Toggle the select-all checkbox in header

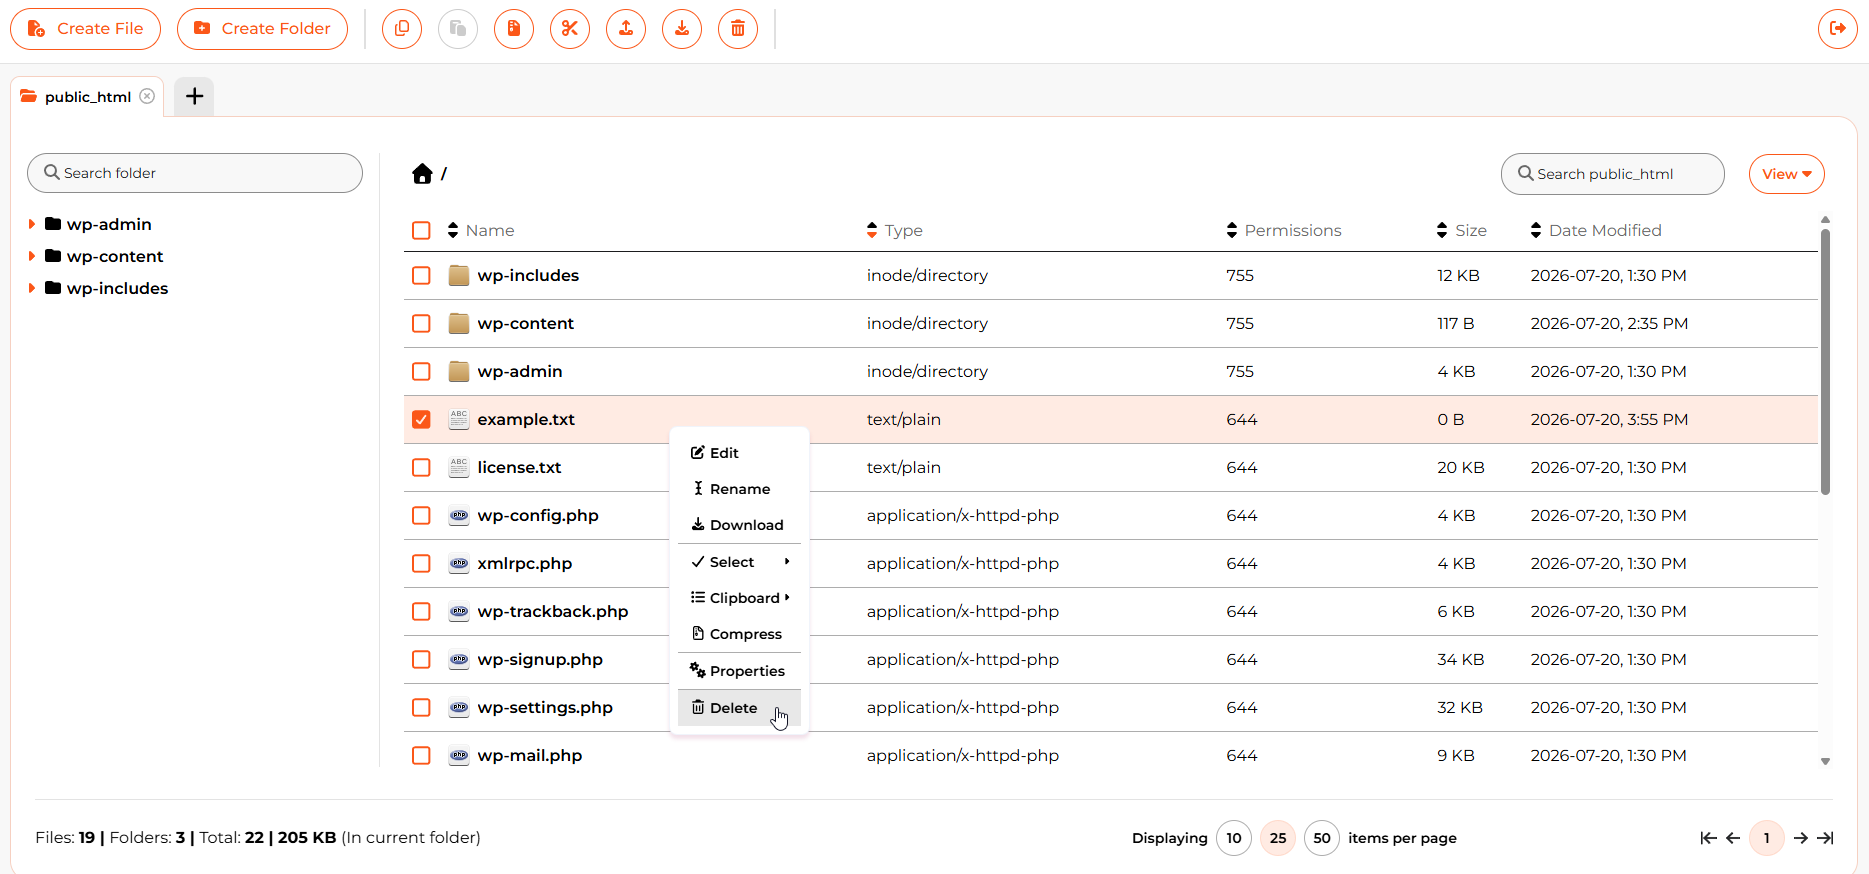421,231
